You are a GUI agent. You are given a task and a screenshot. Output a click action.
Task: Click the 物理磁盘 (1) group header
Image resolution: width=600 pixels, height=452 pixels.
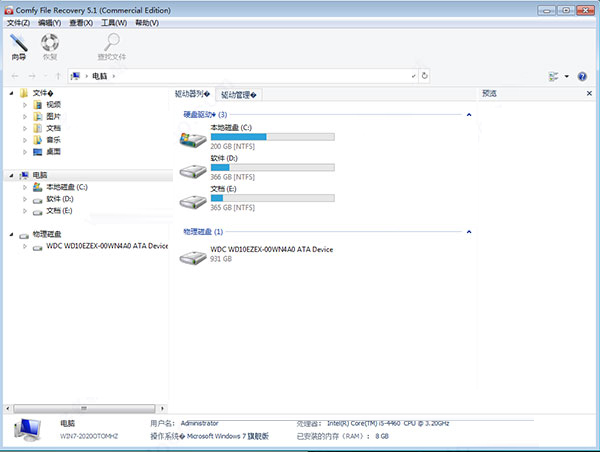203,232
